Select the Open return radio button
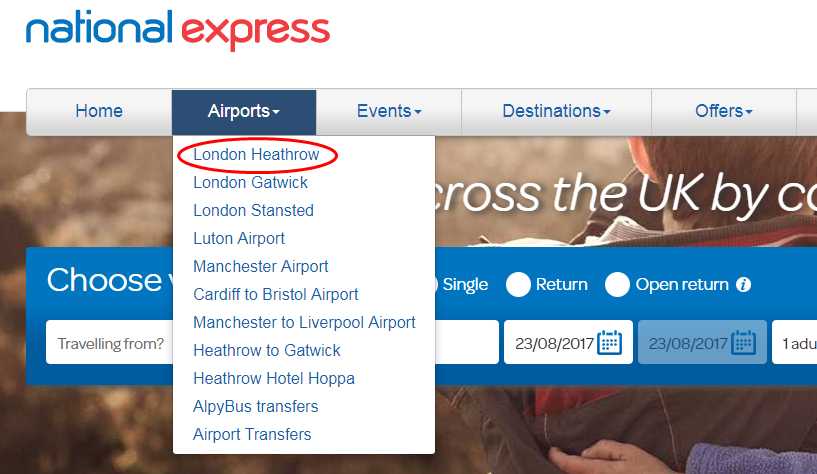 point(617,284)
